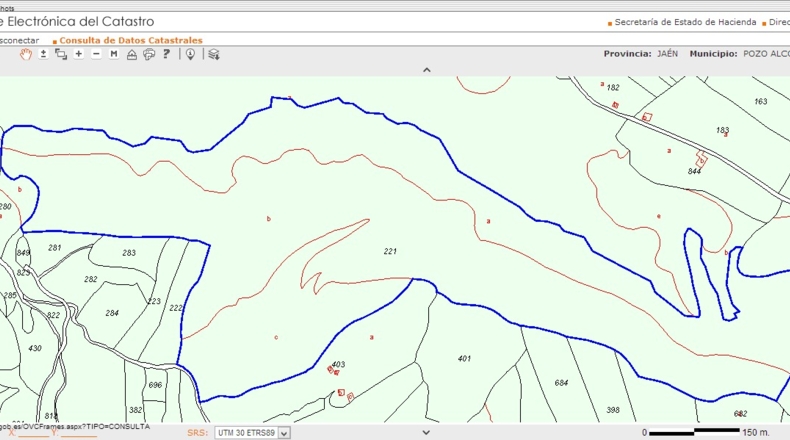Click the JAÉN province value
790x440 pixels.
(668, 53)
